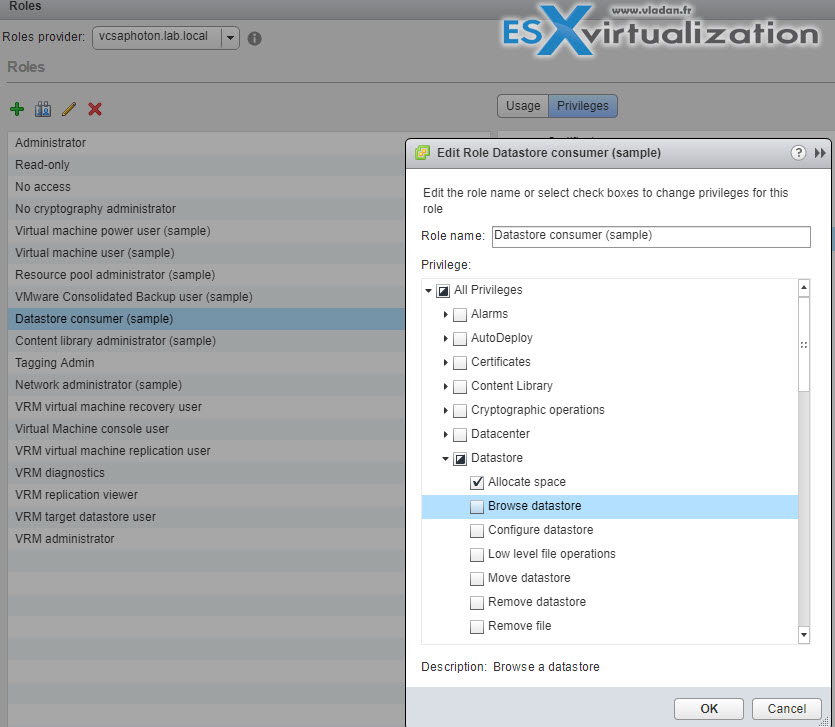835x727 pixels.
Task: Expand the Content Library privilege group
Action: (445, 387)
